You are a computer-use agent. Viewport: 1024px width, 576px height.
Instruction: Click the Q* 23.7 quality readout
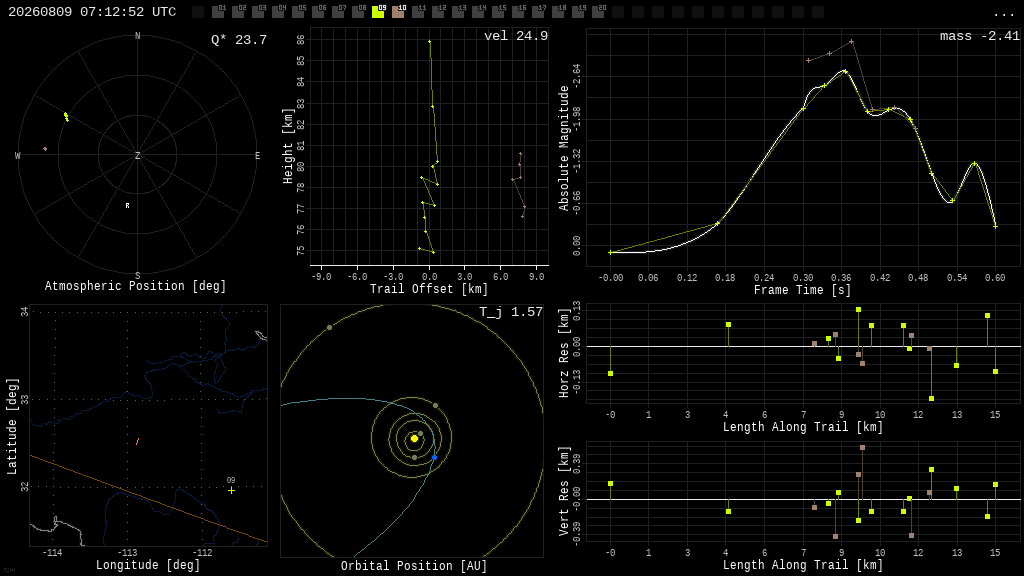239,40
